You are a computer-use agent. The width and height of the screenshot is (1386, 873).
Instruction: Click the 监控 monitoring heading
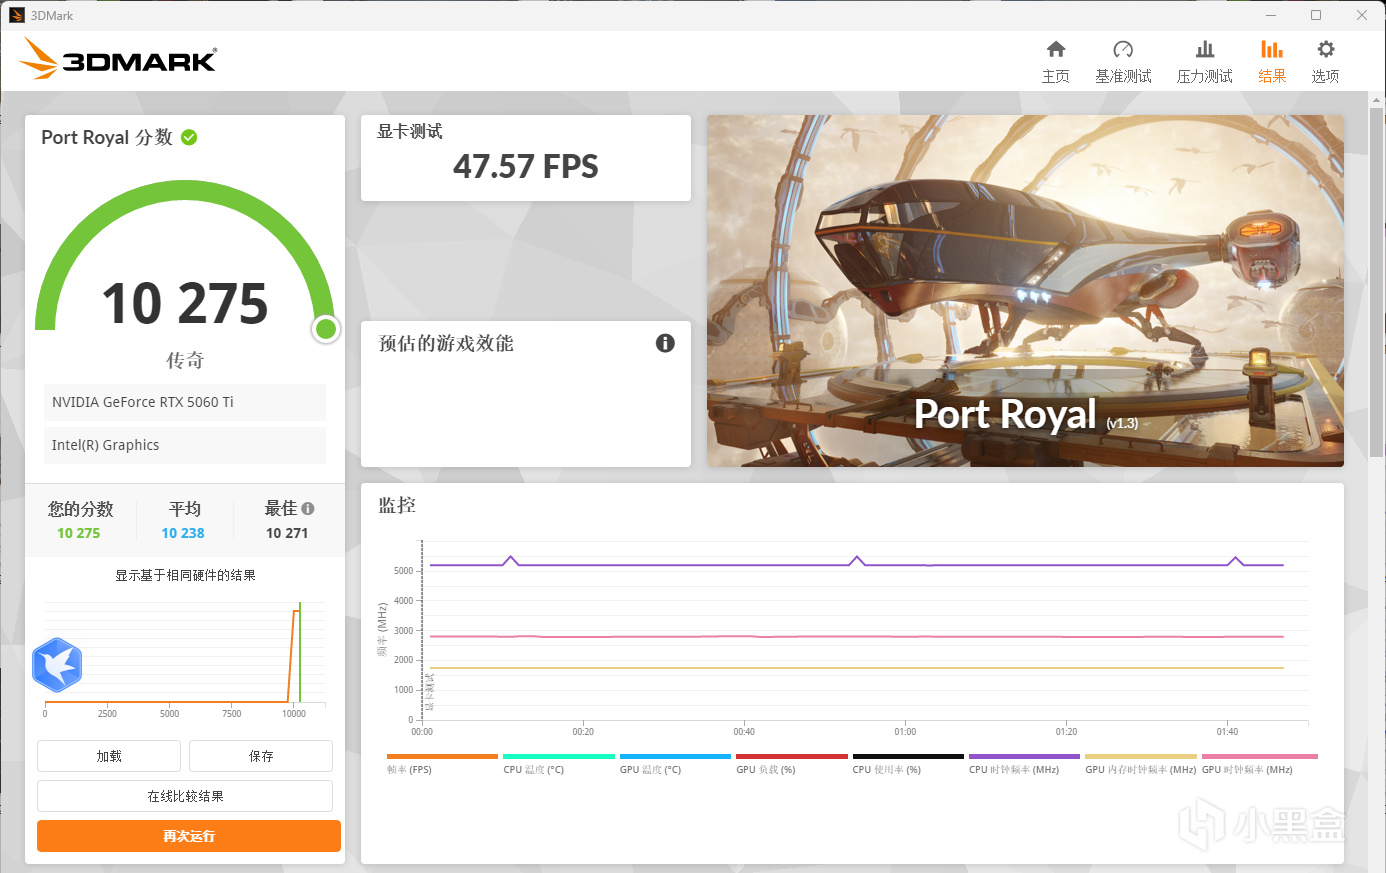tap(397, 505)
